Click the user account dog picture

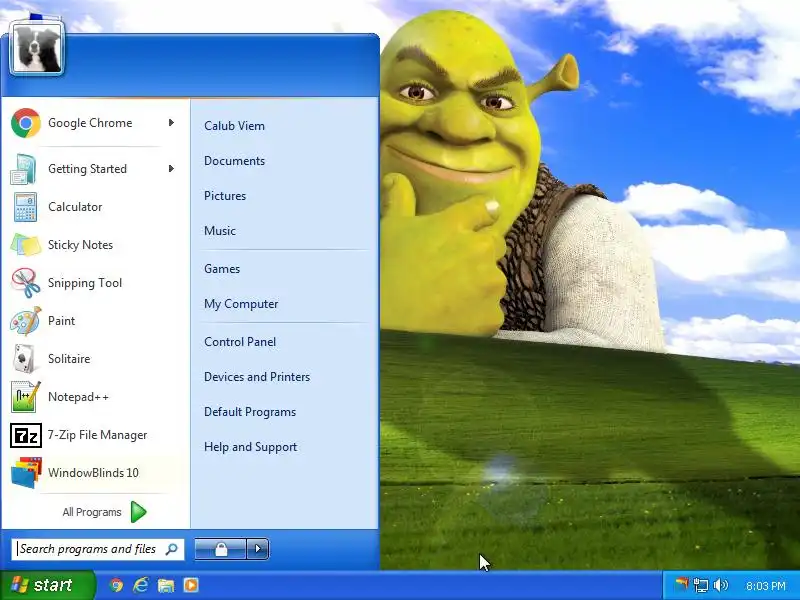tap(37, 49)
